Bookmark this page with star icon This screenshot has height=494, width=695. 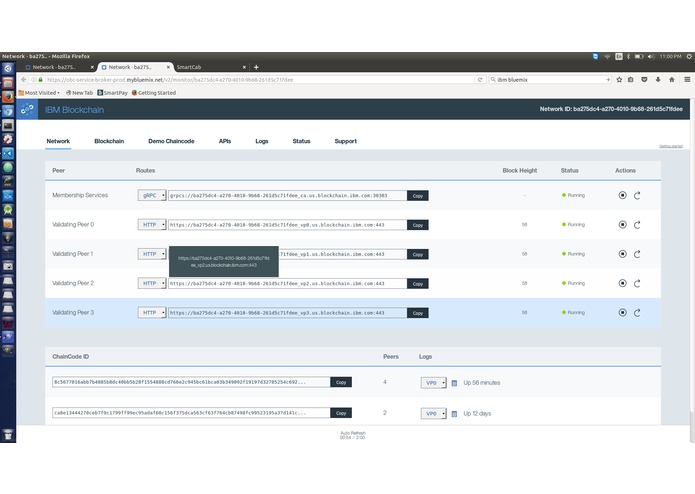[x=619, y=80]
